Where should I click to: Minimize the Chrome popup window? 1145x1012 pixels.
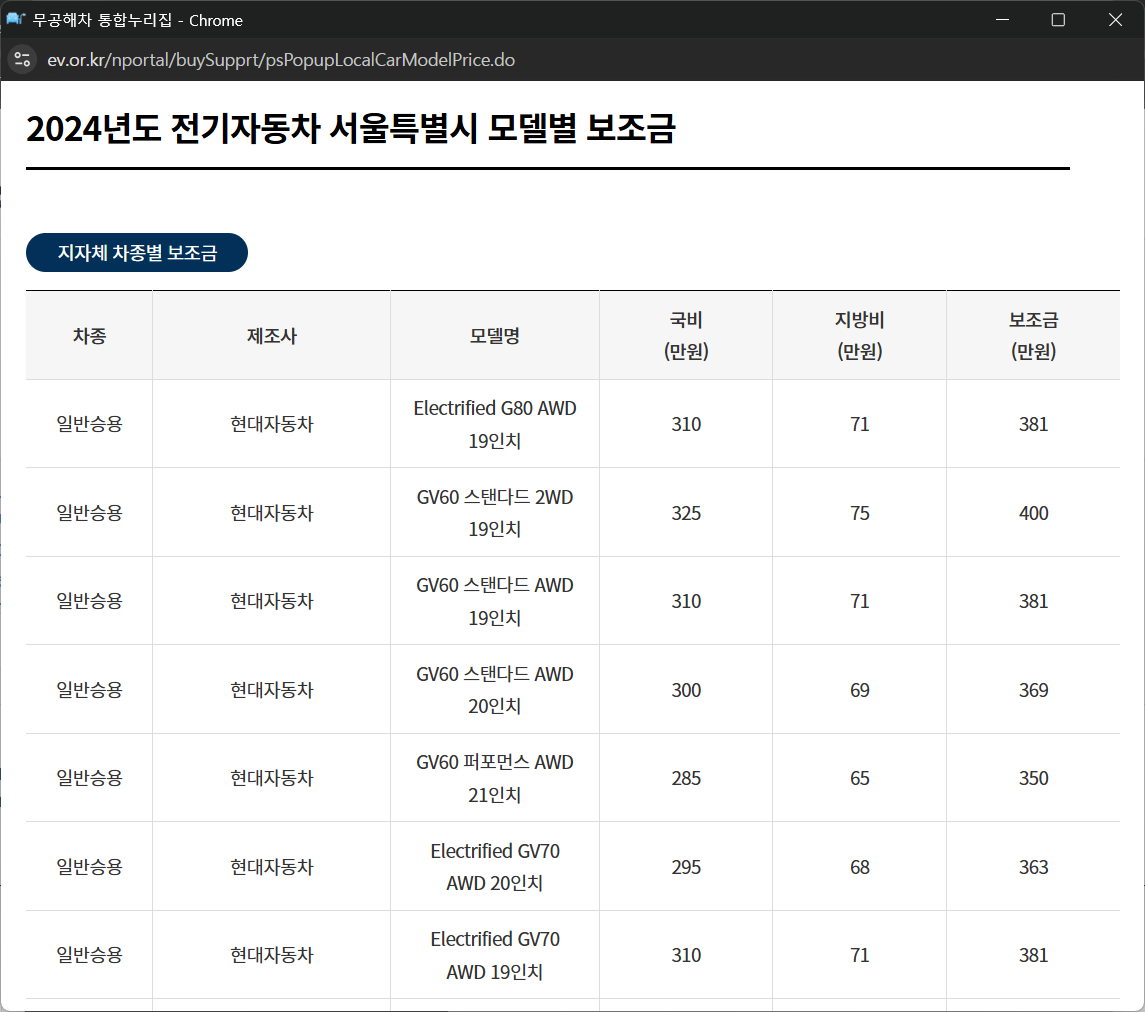coord(1002,20)
